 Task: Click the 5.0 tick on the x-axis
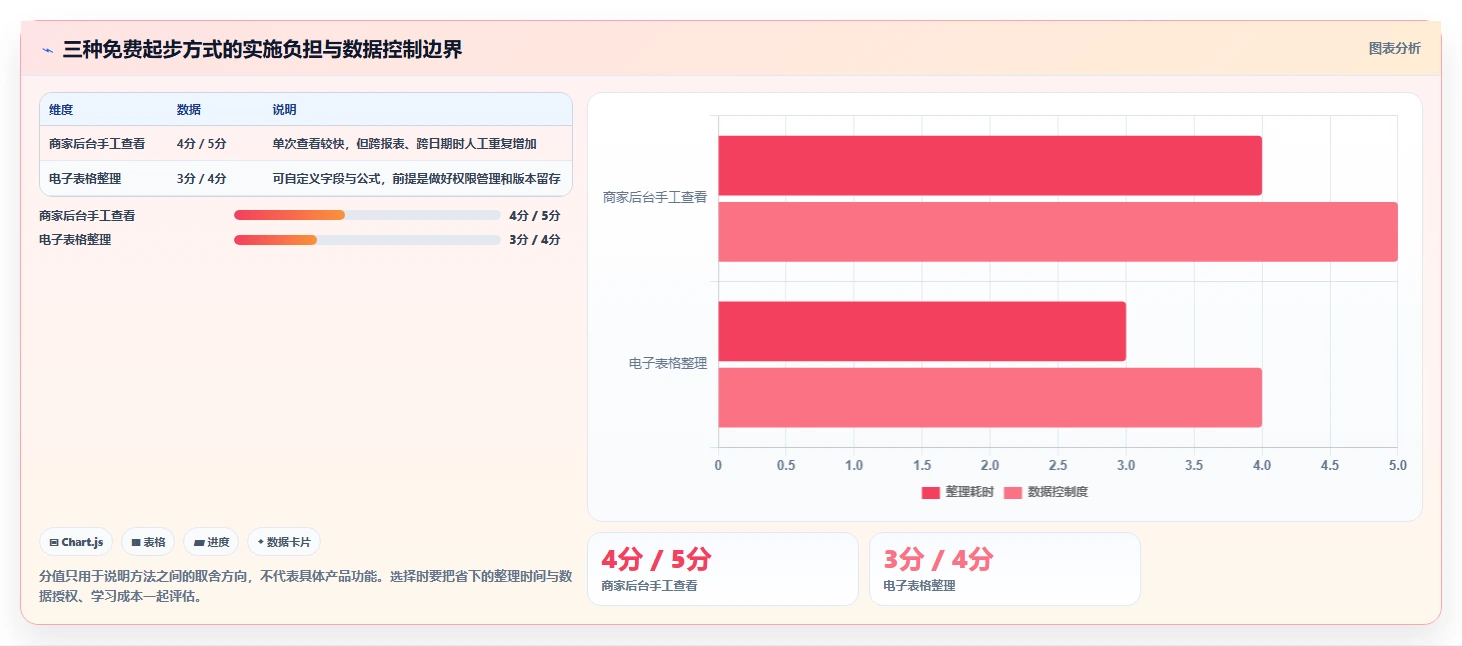click(x=1397, y=465)
